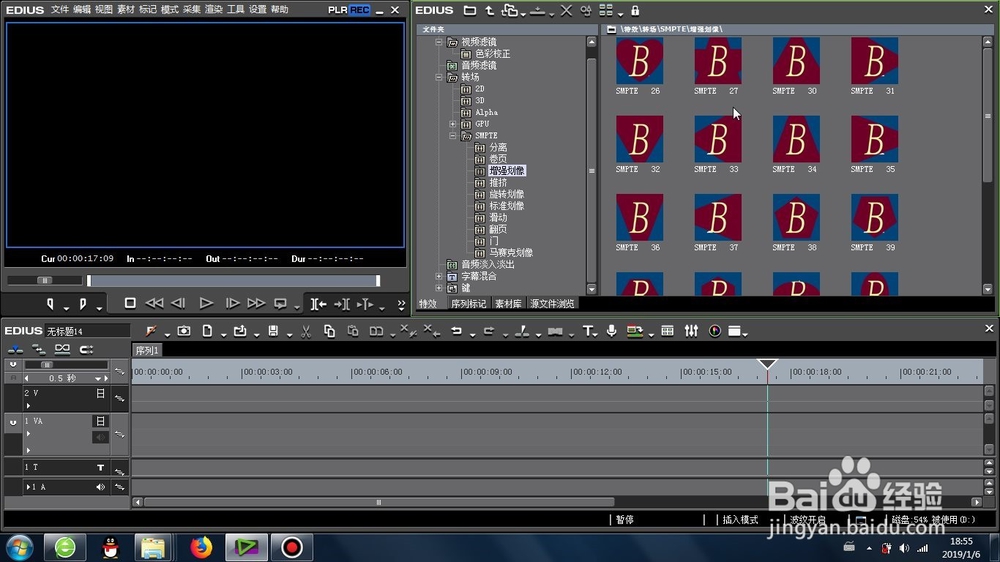Click the shuttle slider under the preview
Image resolution: width=1000 pixels, height=562 pixels.
[45, 280]
